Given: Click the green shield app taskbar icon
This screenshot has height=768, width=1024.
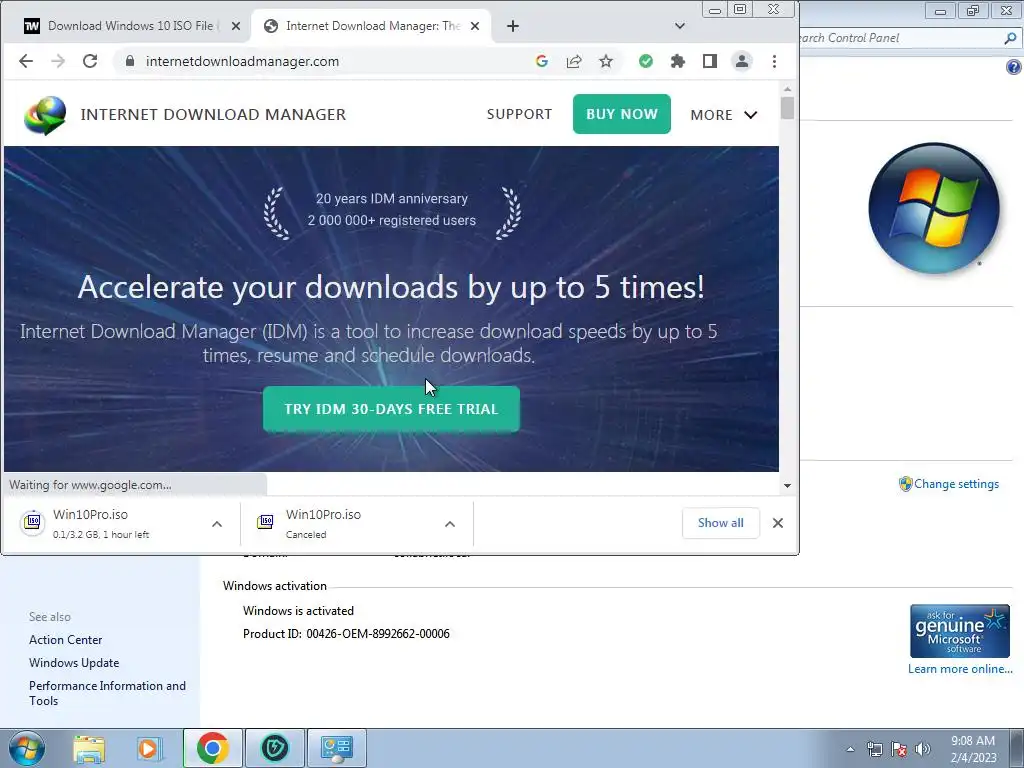Looking at the screenshot, I should (275, 748).
